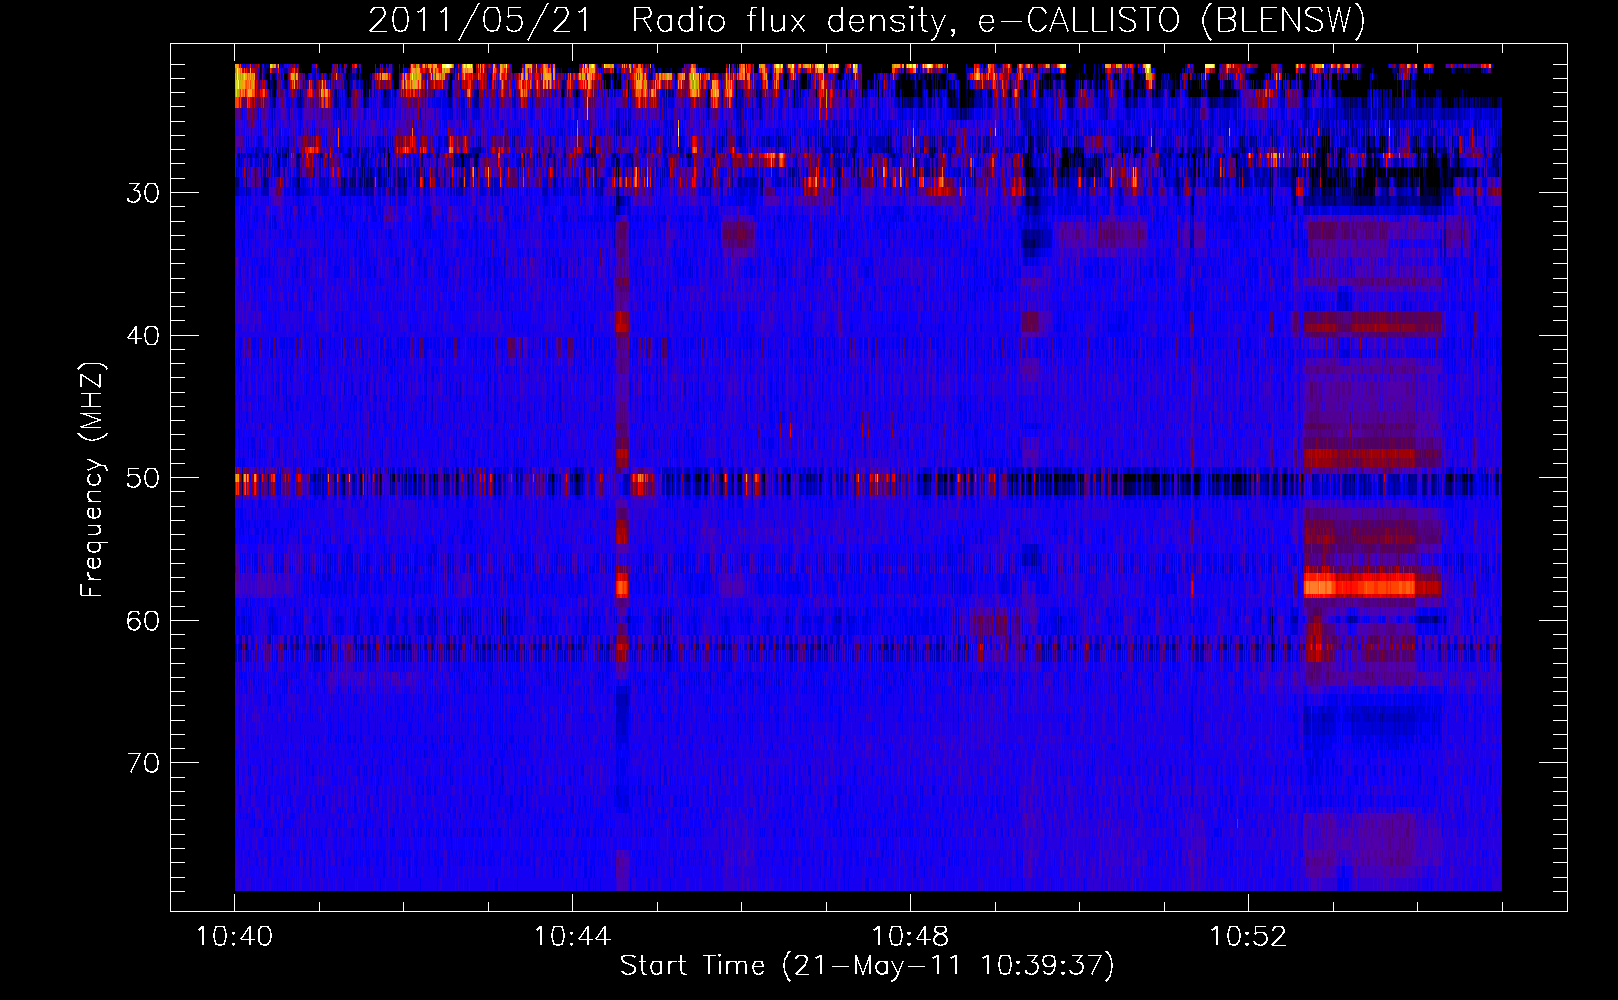This screenshot has width=1618, height=1000.
Task: Click the '30' frequency tick label
Action: click(143, 193)
